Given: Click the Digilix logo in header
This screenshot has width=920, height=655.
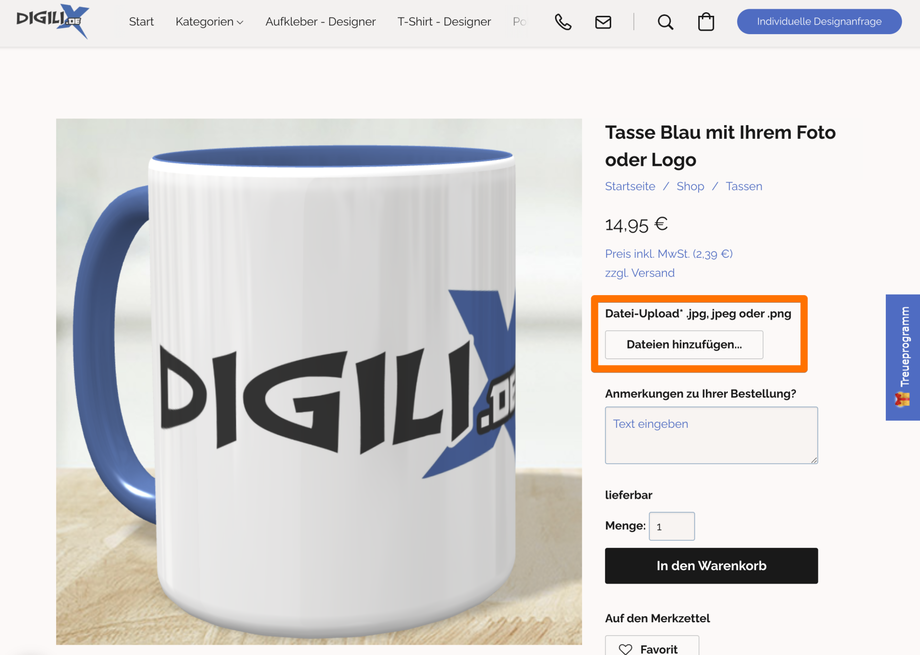Looking at the screenshot, I should pos(52,20).
